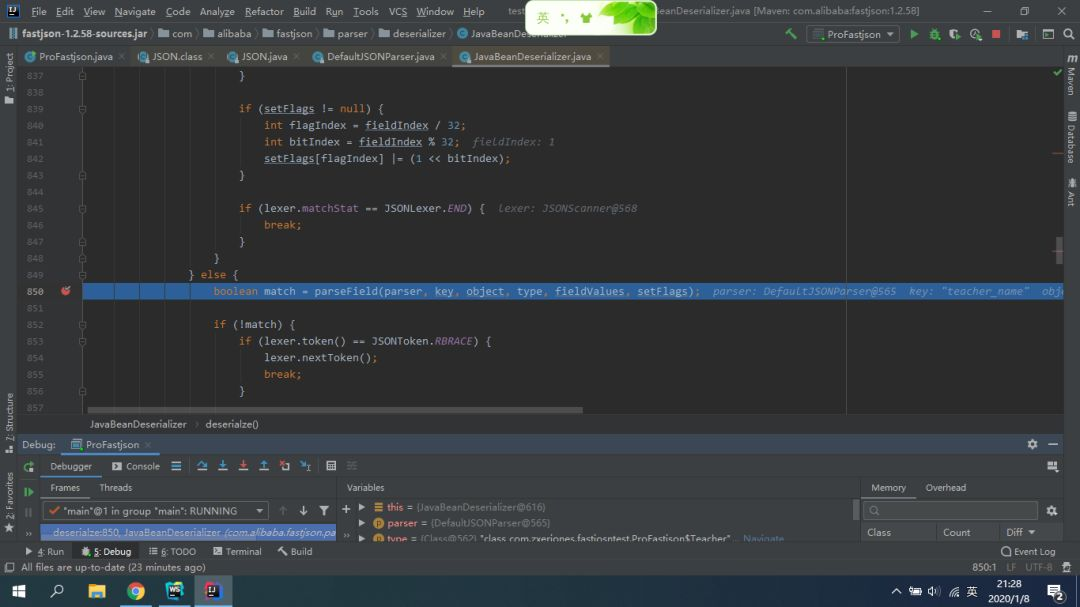Screen dimensions: 1080x607
Task: Collapse the code fold at line 845
Action: (82, 209)
